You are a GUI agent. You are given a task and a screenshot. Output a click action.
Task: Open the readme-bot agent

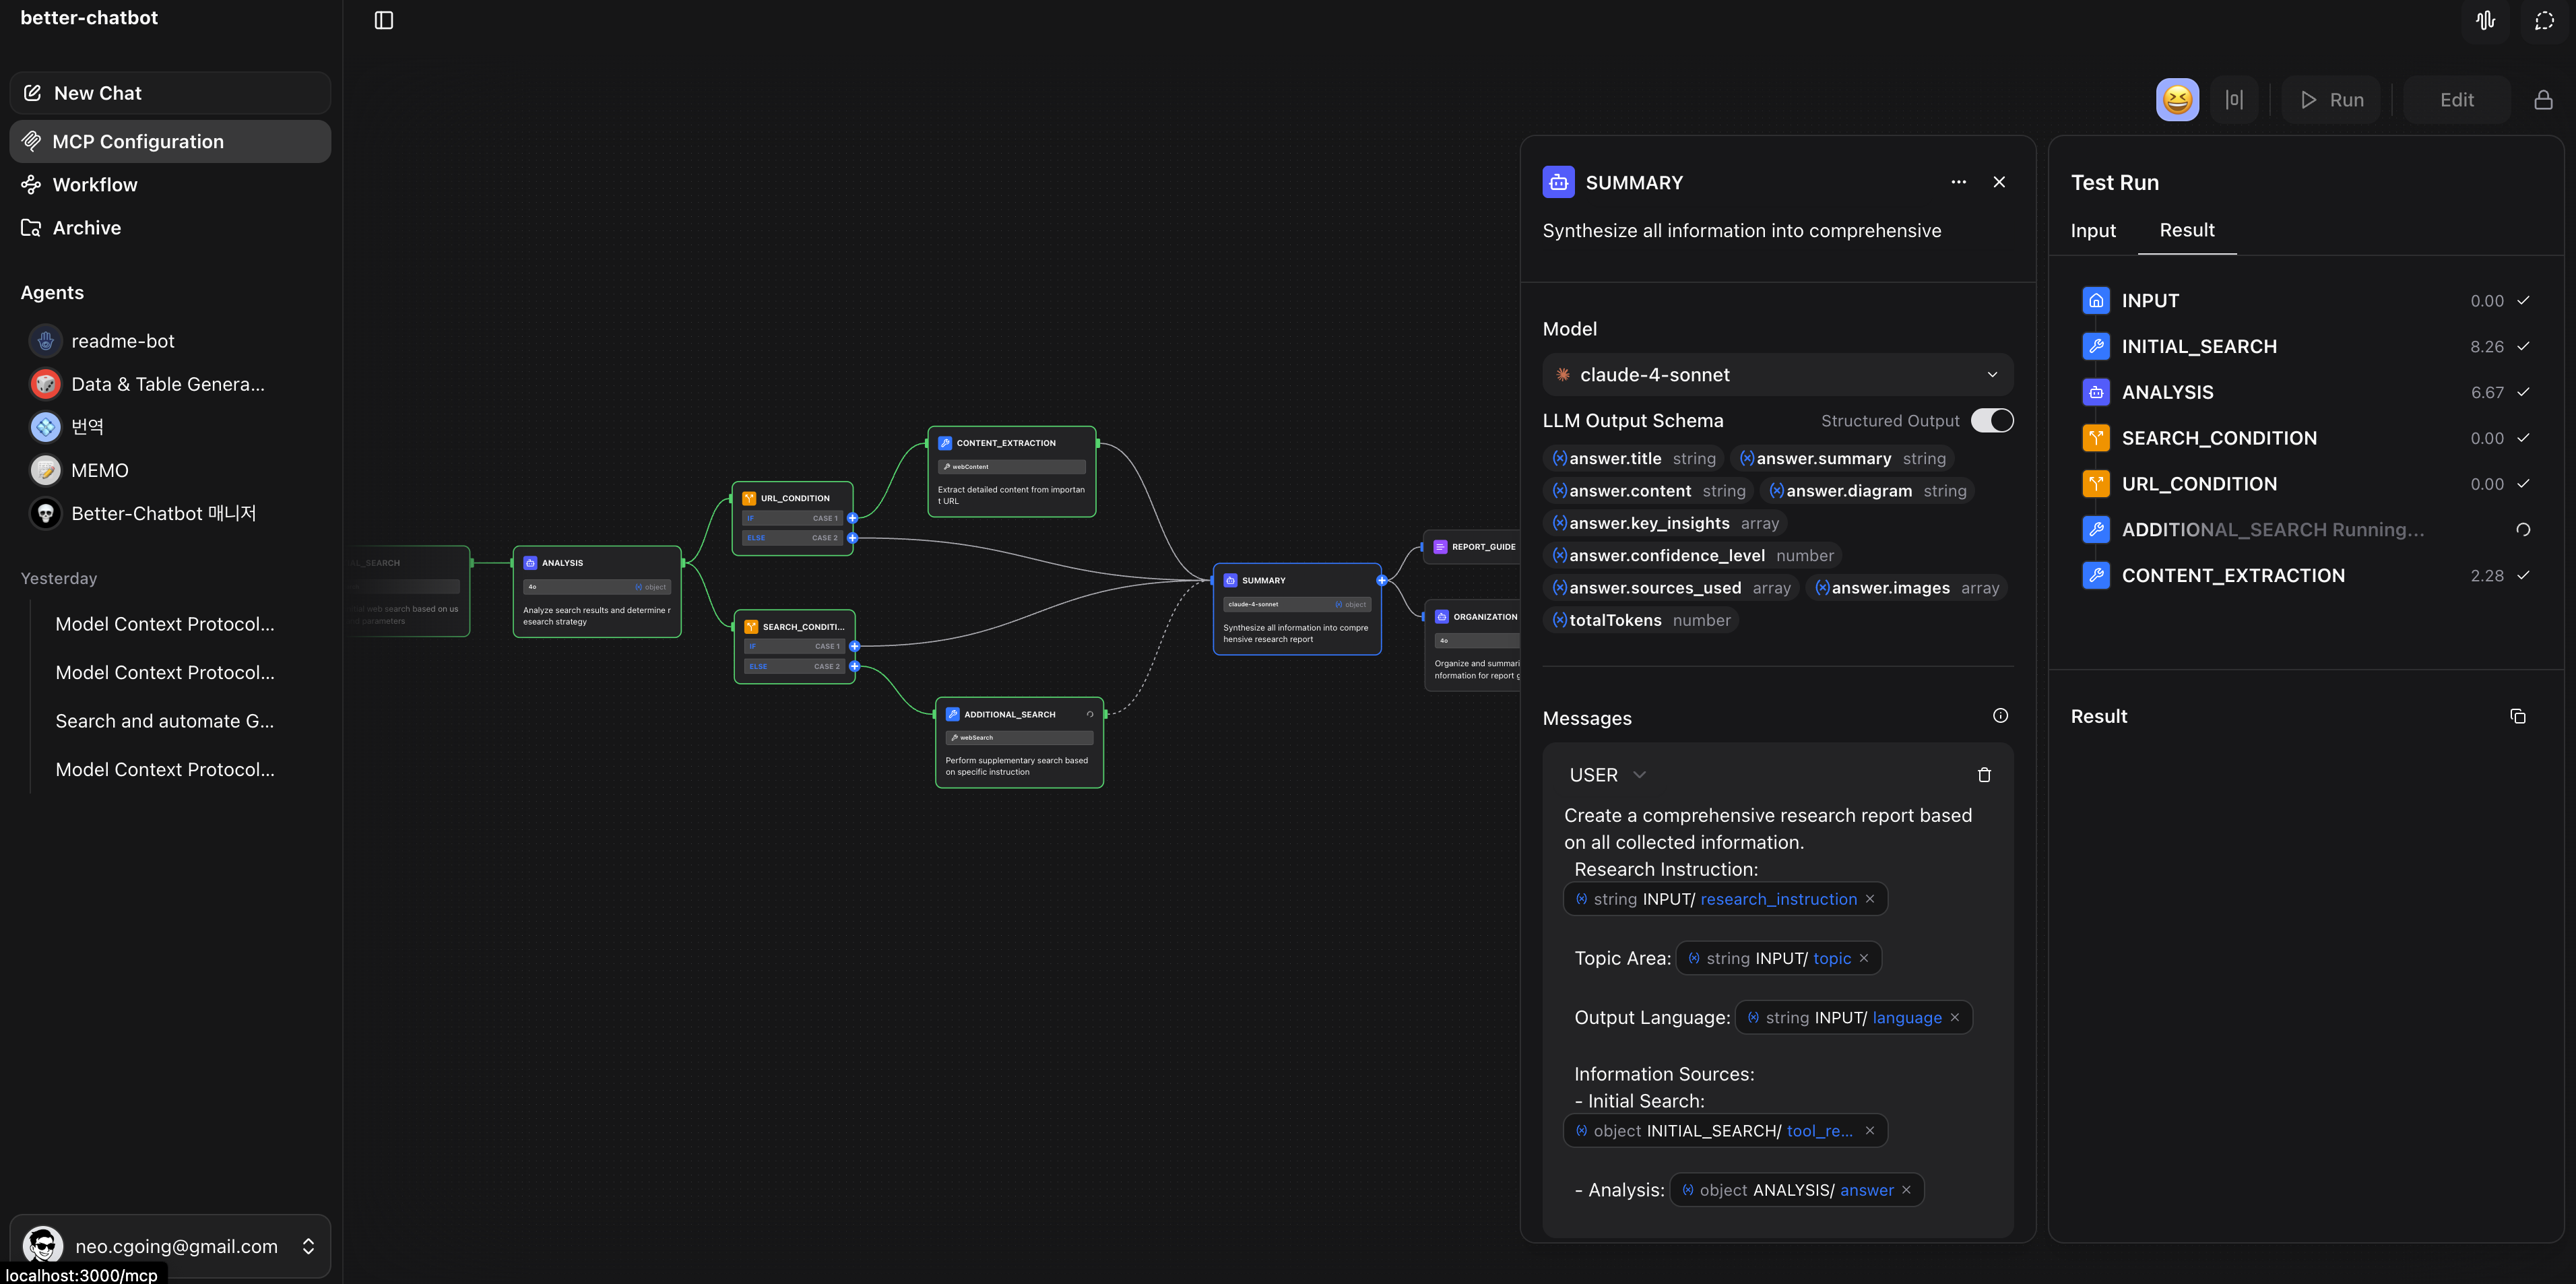pyautogui.click(x=122, y=341)
